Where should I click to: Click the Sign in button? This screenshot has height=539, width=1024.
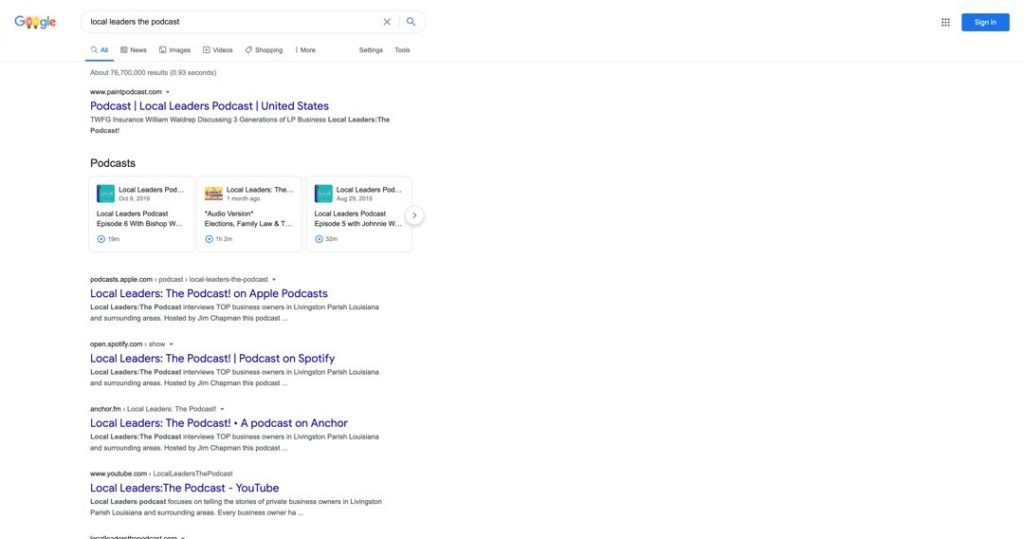coord(985,22)
